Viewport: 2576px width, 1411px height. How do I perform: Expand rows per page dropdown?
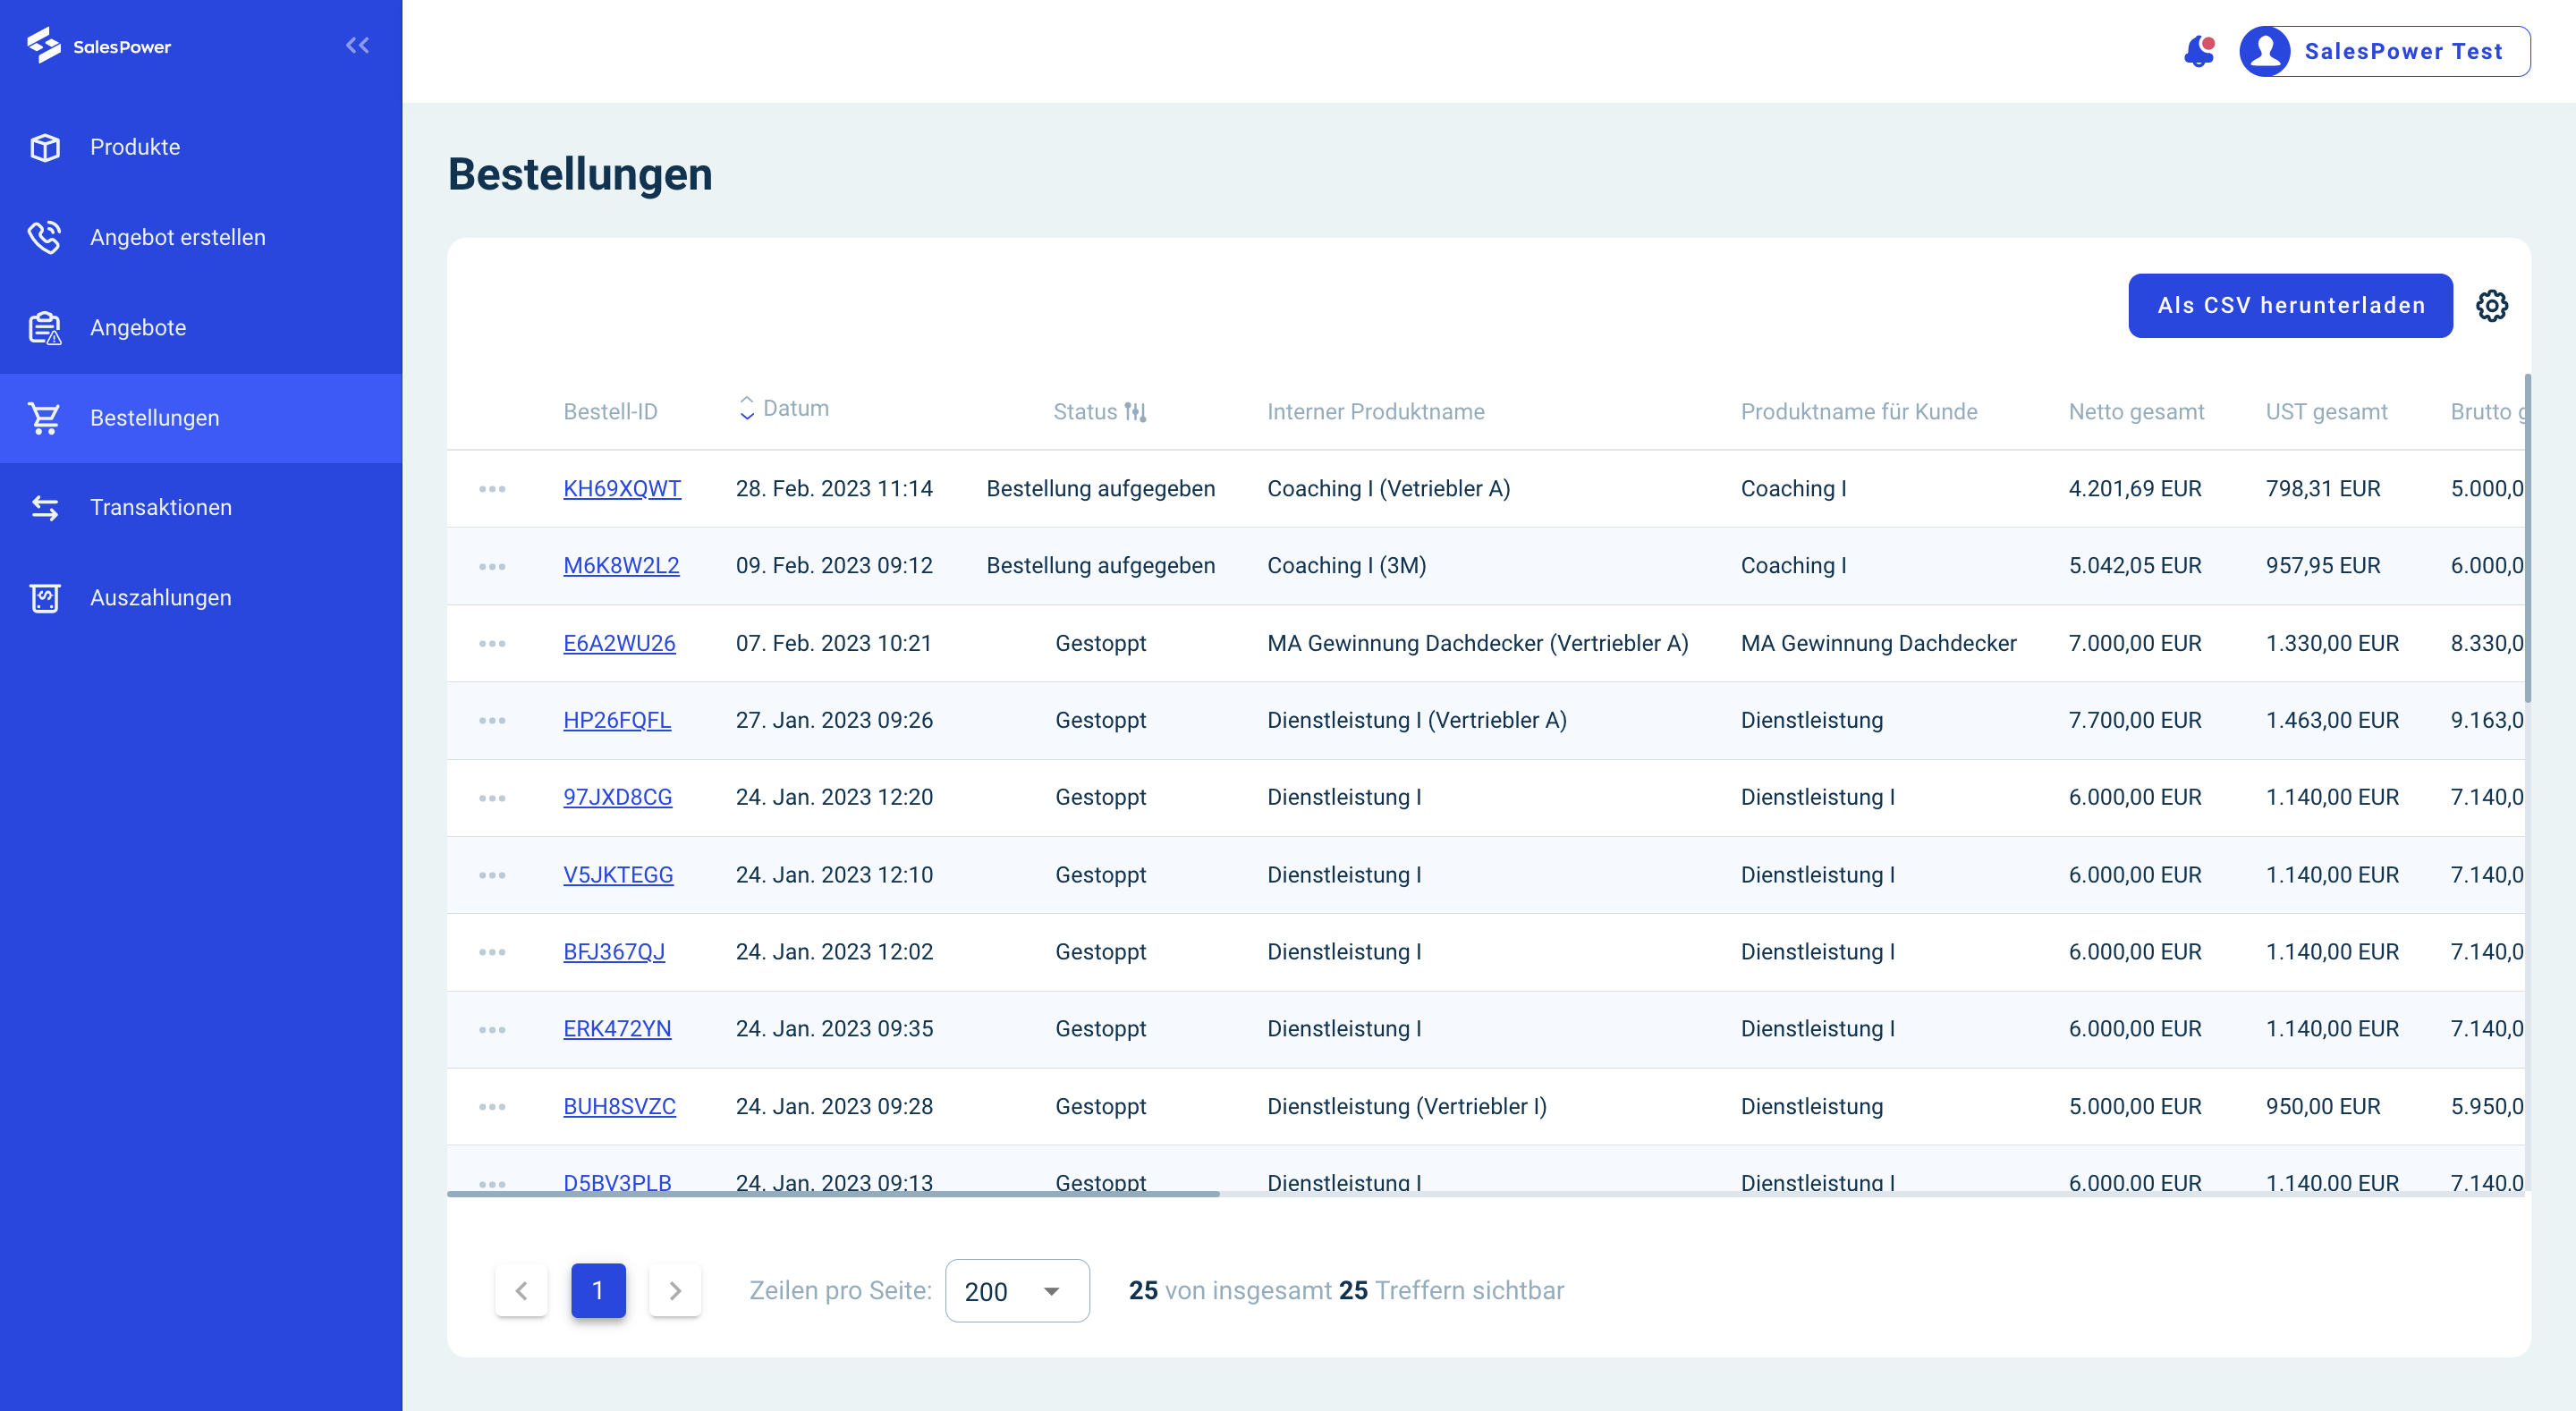pos(1017,1291)
